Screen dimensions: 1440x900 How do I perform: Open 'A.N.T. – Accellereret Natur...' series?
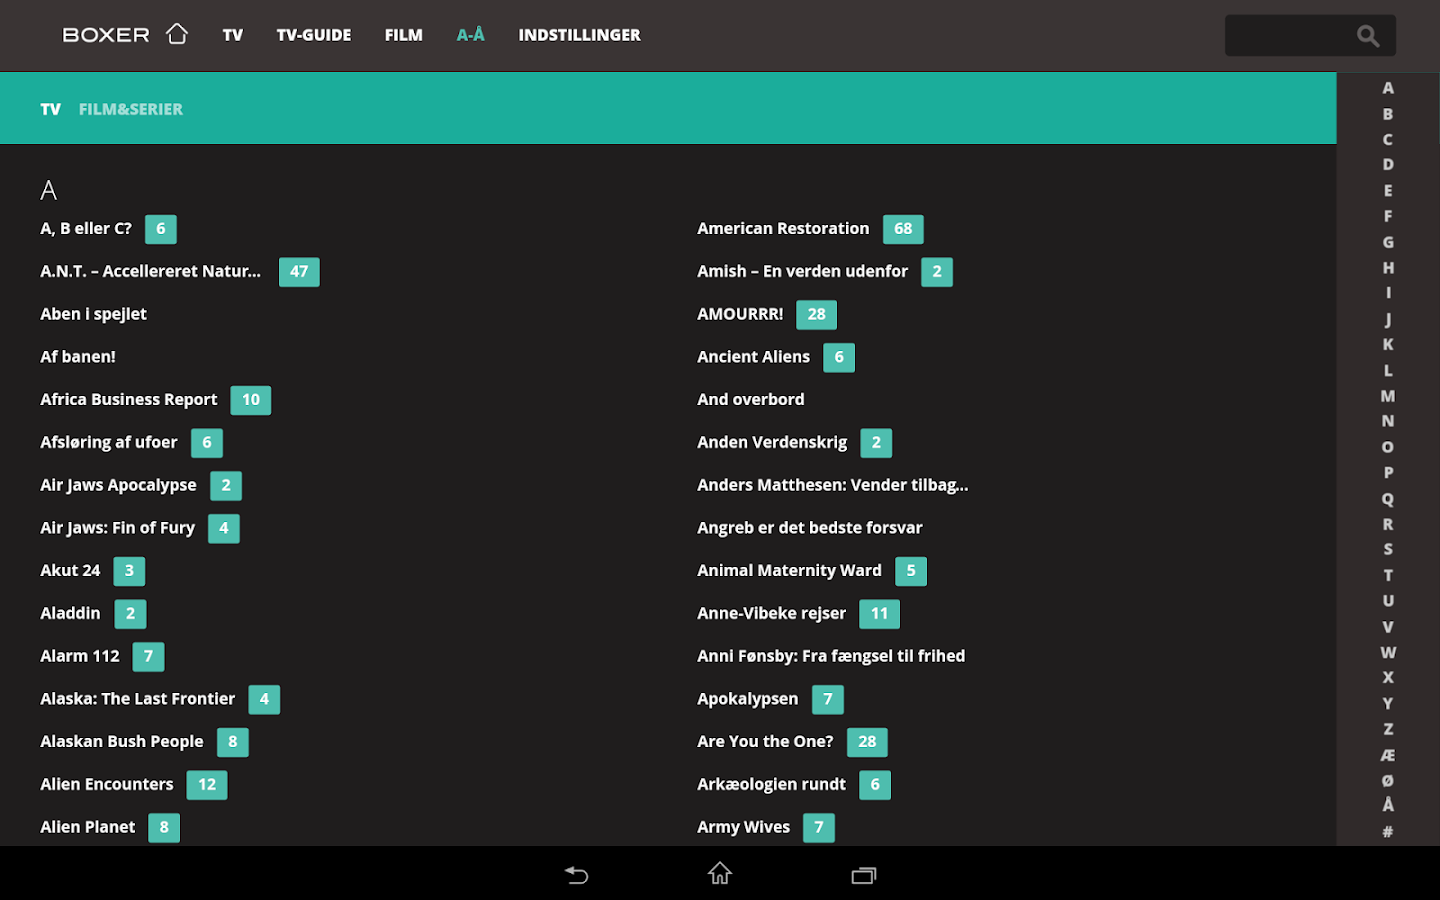click(x=151, y=272)
